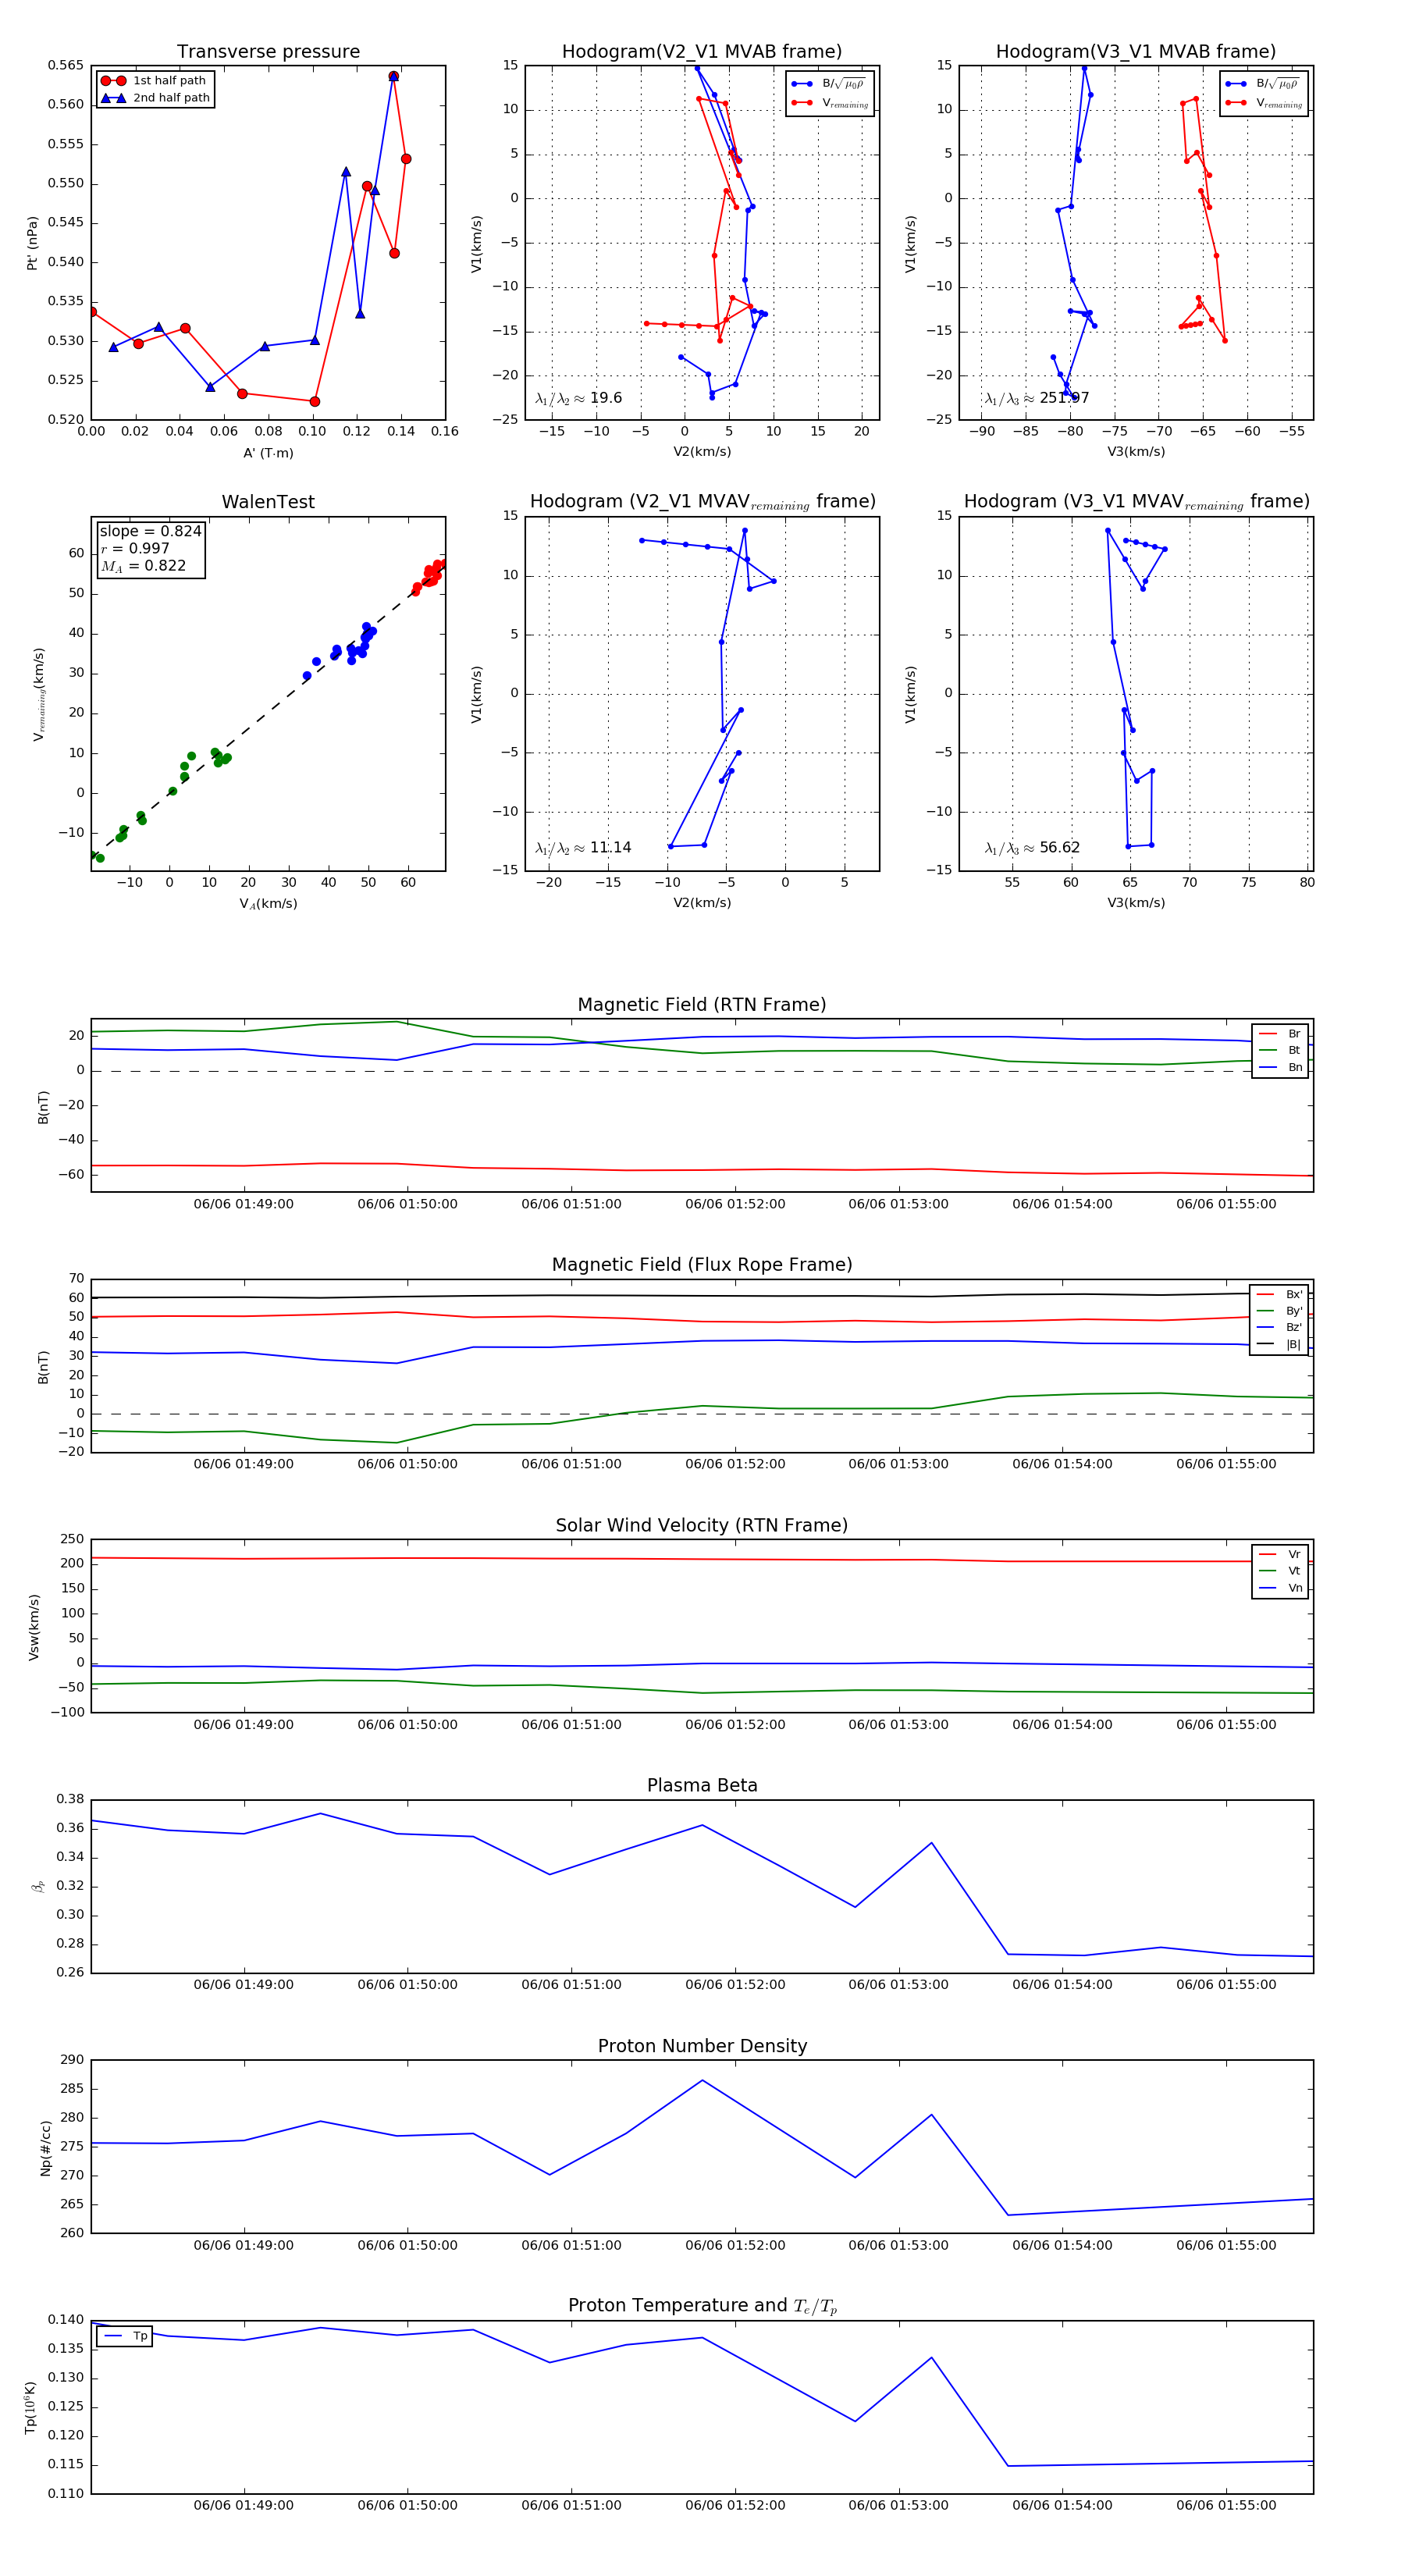Click the 'Vn' legend entry
1405x2576 pixels.
pyautogui.click(x=1281, y=1588)
